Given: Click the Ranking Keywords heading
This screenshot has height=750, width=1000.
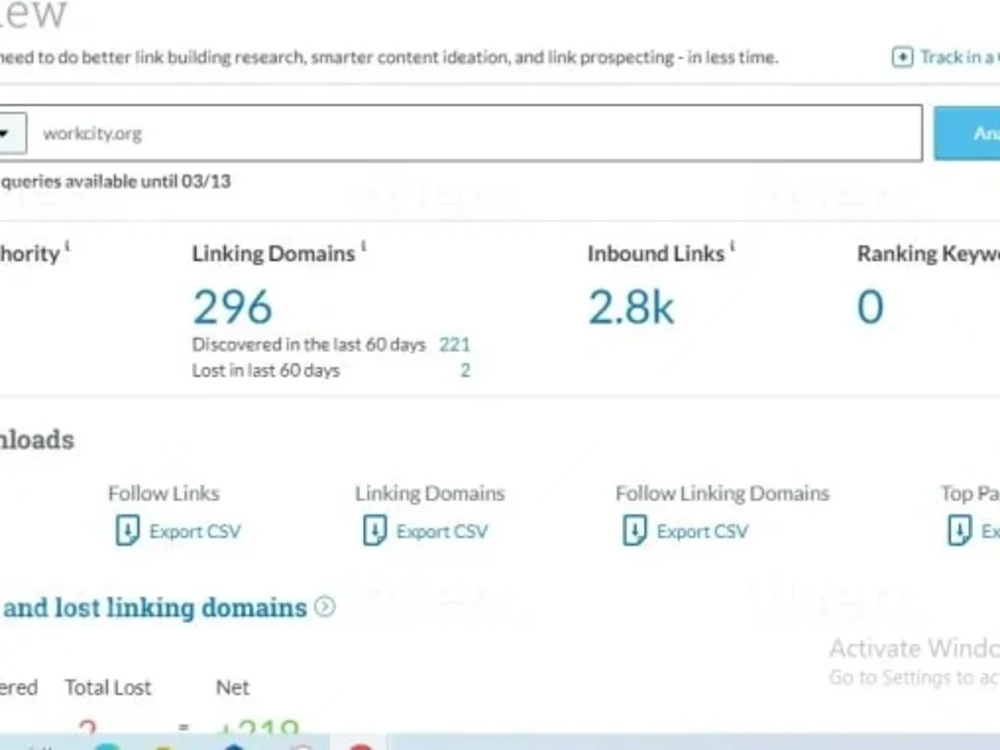Looking at the screenshot, I should 929,254.
